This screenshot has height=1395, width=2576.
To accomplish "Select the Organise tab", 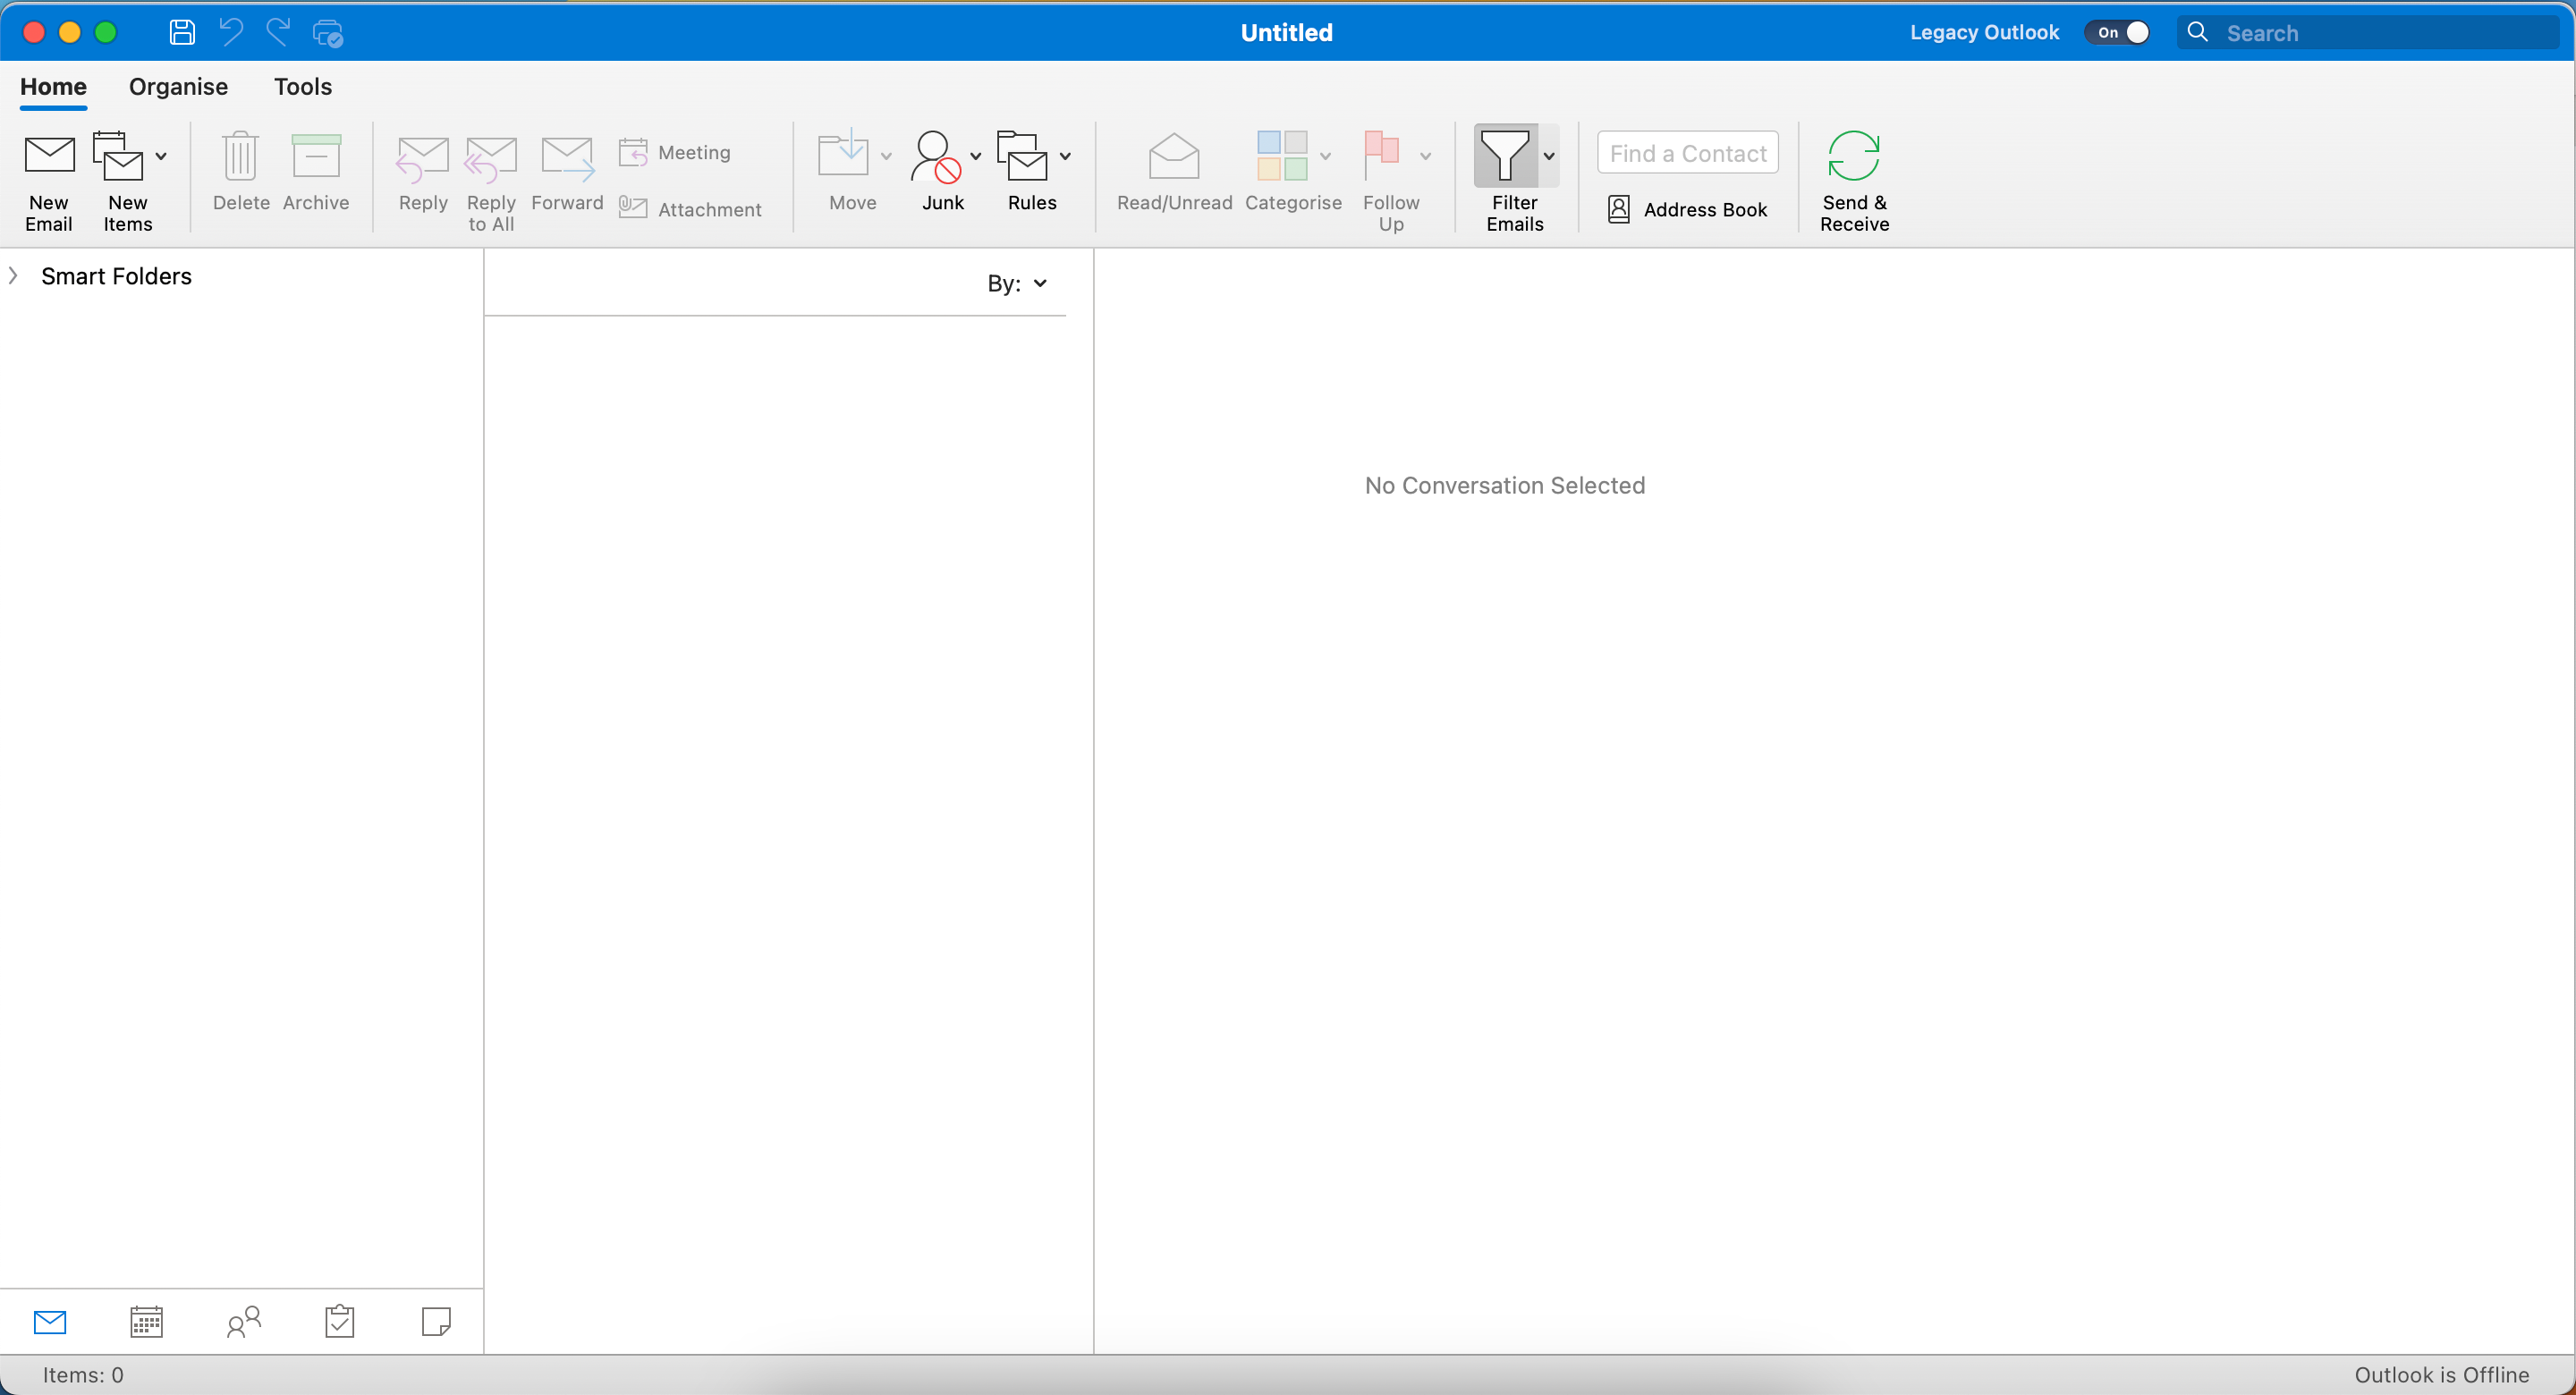I will coord(177,88).
